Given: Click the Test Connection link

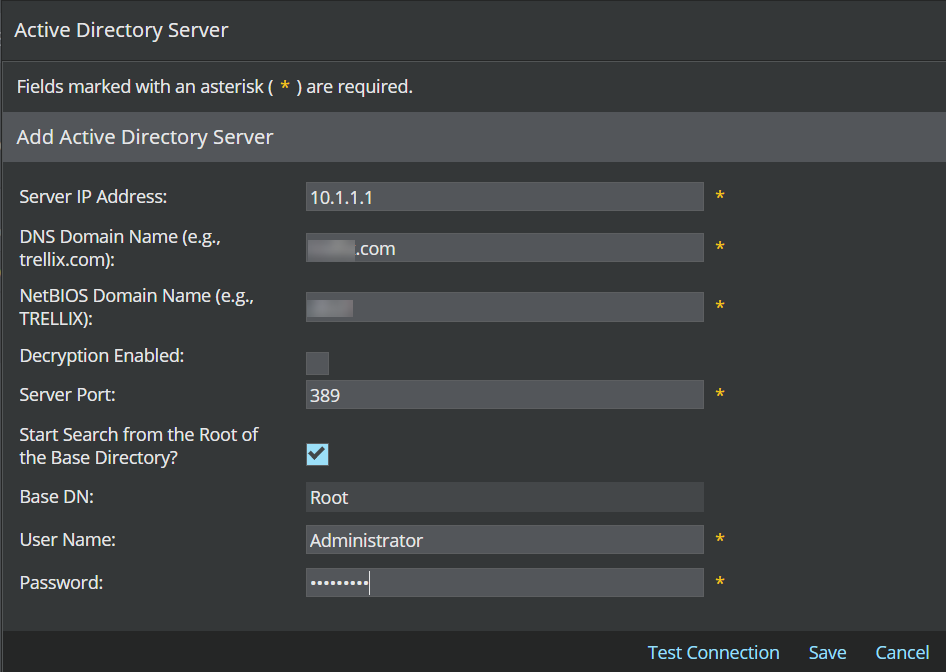Looking at the screenshot, I should point(713,653).
